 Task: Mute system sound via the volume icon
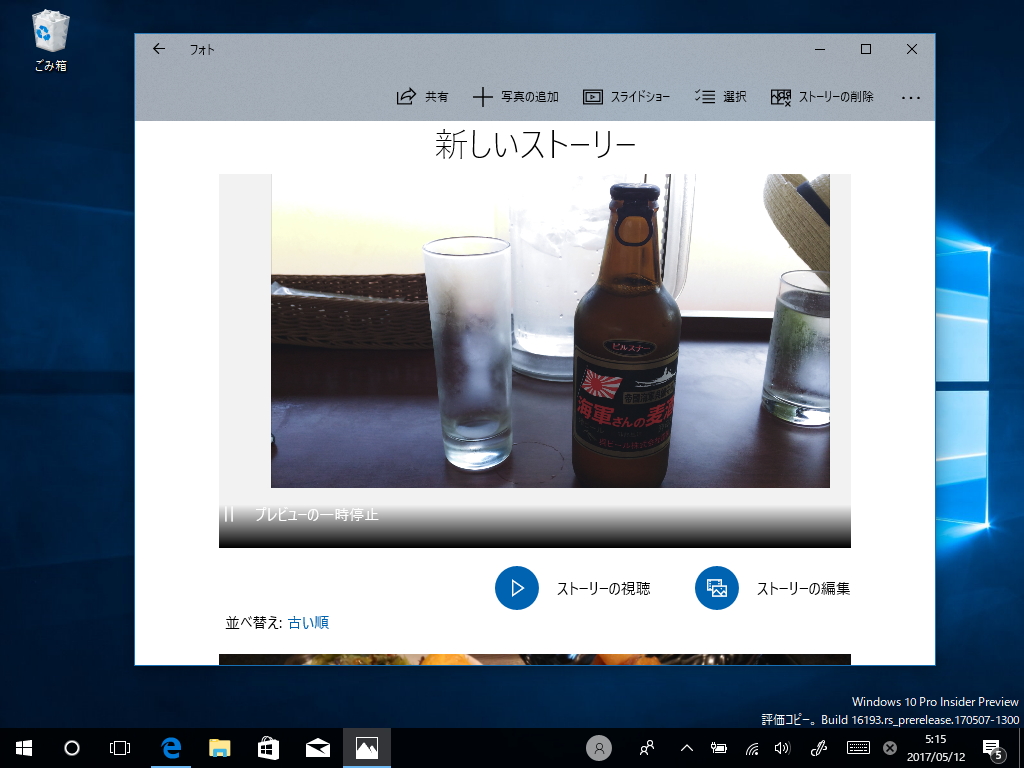click(x=782, y=747)
